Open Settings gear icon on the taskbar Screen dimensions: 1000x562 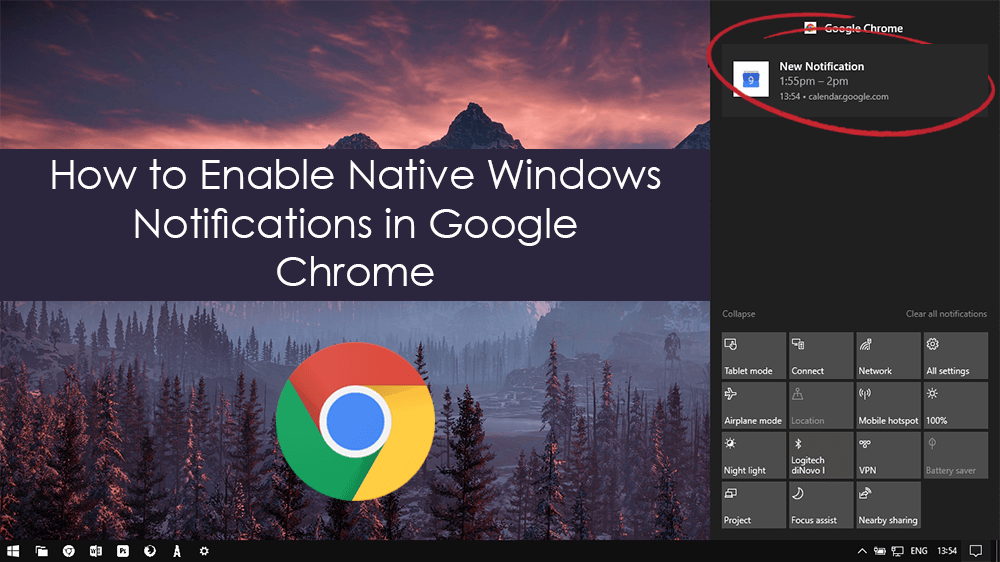[x=204, y=551]
